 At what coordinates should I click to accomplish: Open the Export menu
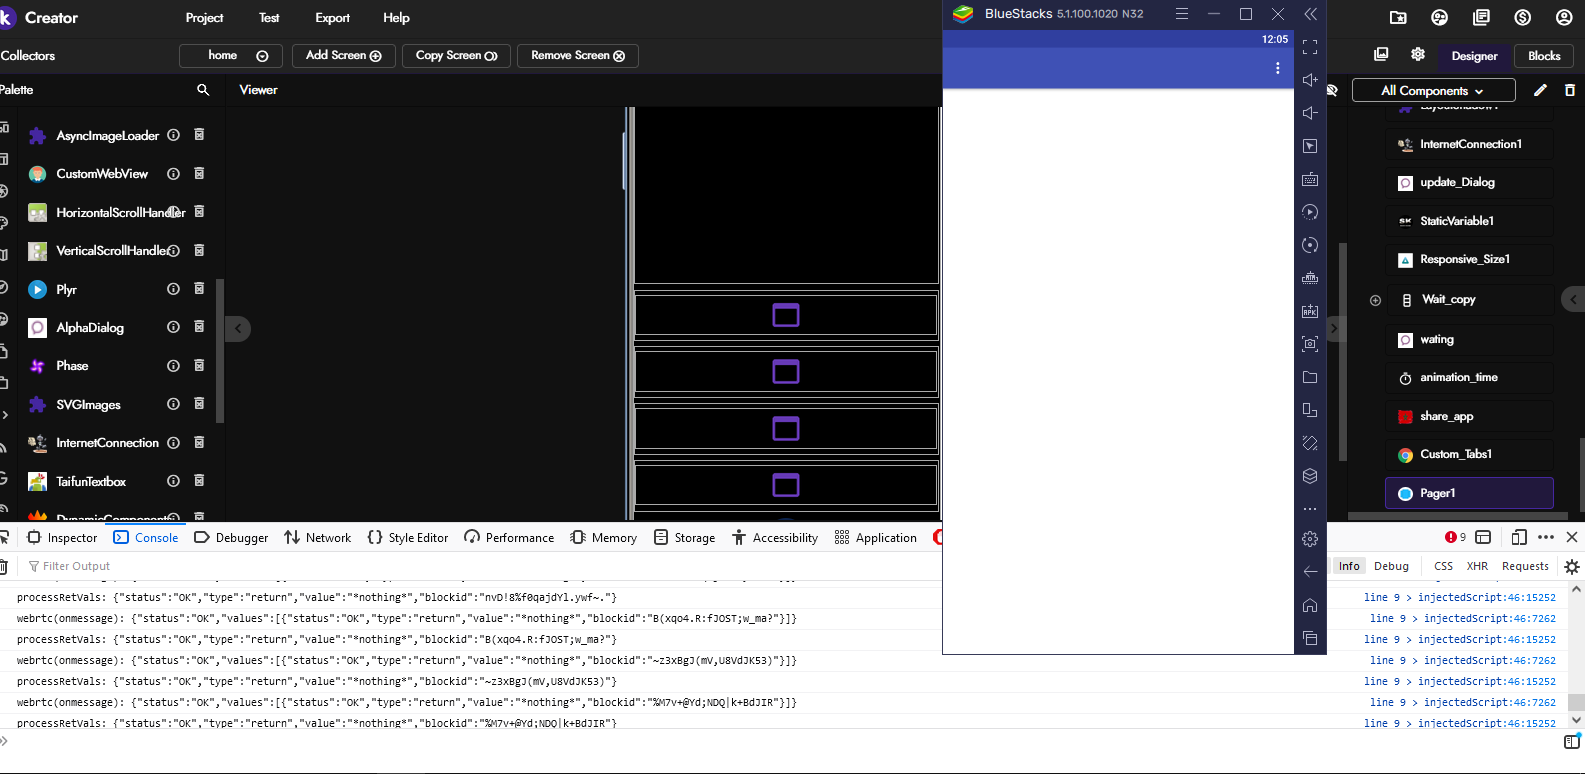(332, 18)
